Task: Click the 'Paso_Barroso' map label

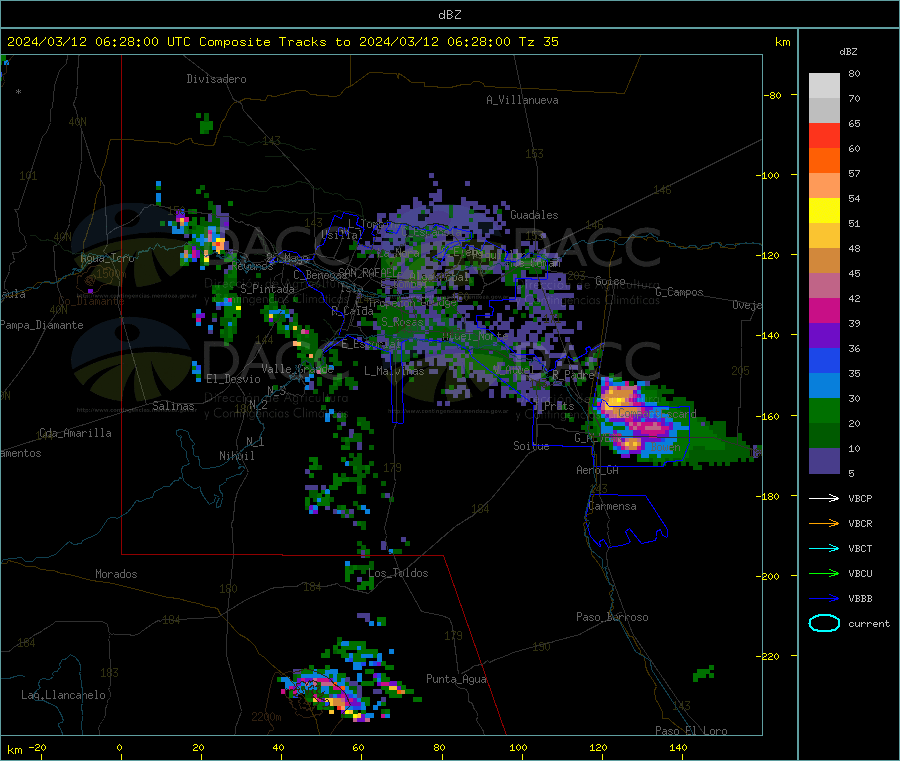Action: click(612, 617)
